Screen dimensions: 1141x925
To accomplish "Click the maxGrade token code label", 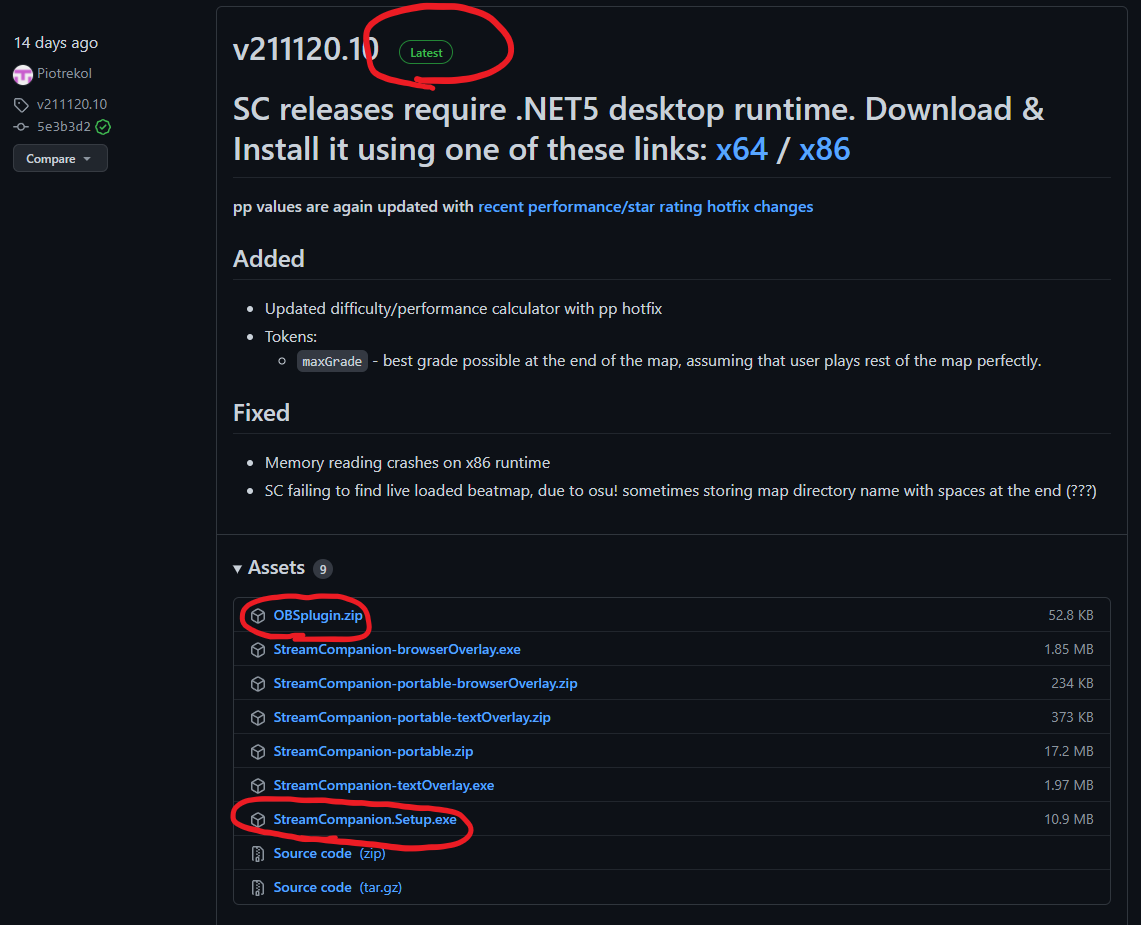I will (332, 362).
